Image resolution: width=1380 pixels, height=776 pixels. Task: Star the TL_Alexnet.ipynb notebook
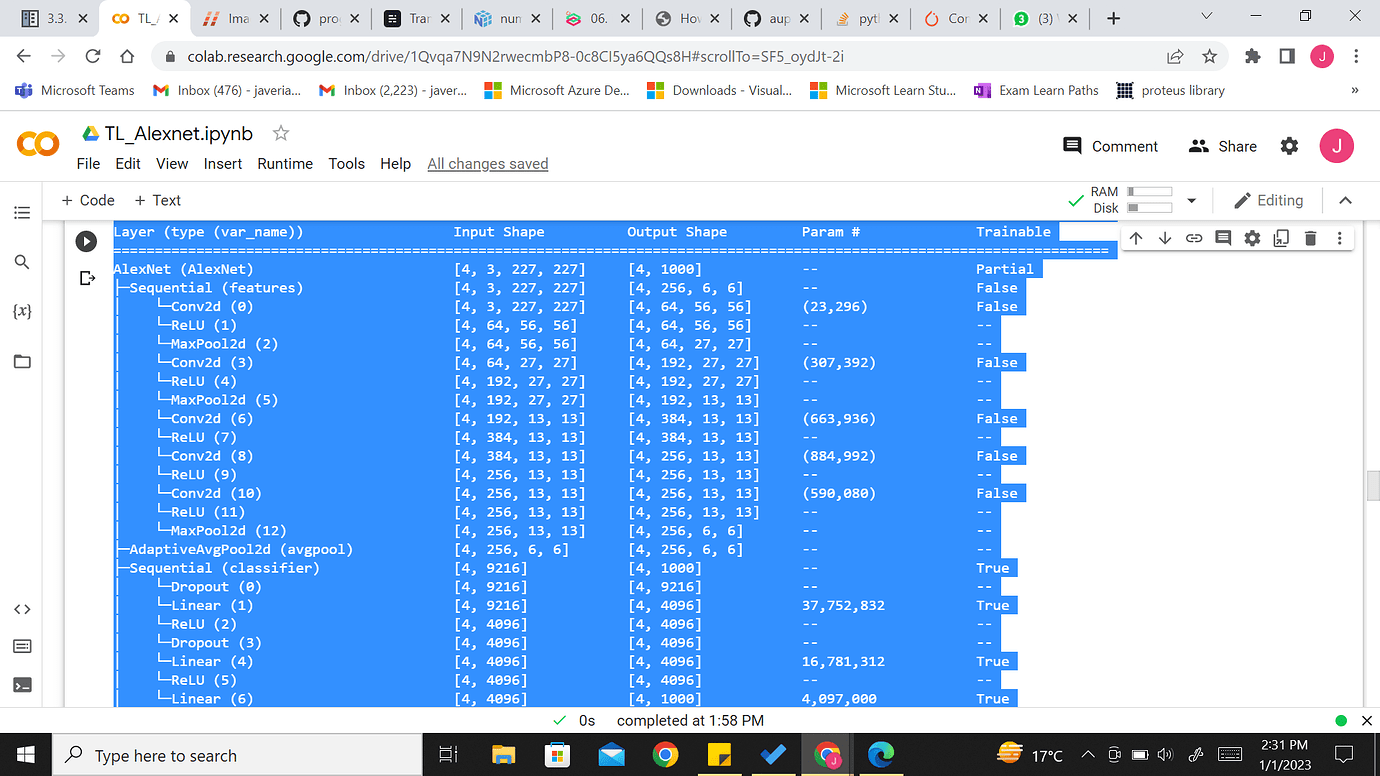(281, 133)
